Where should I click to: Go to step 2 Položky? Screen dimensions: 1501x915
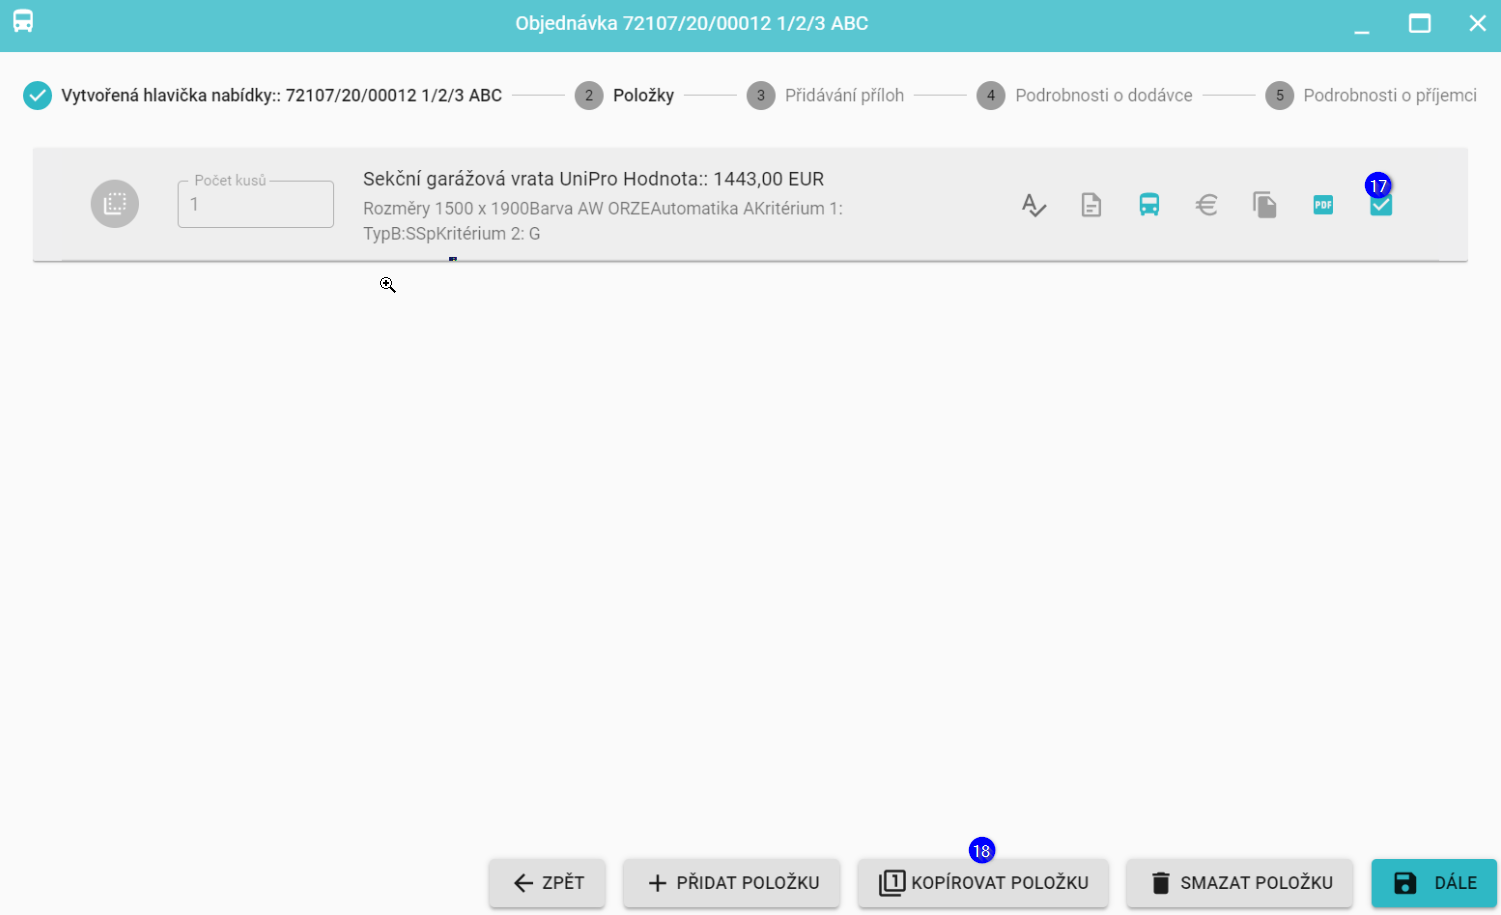click(625, 96)
